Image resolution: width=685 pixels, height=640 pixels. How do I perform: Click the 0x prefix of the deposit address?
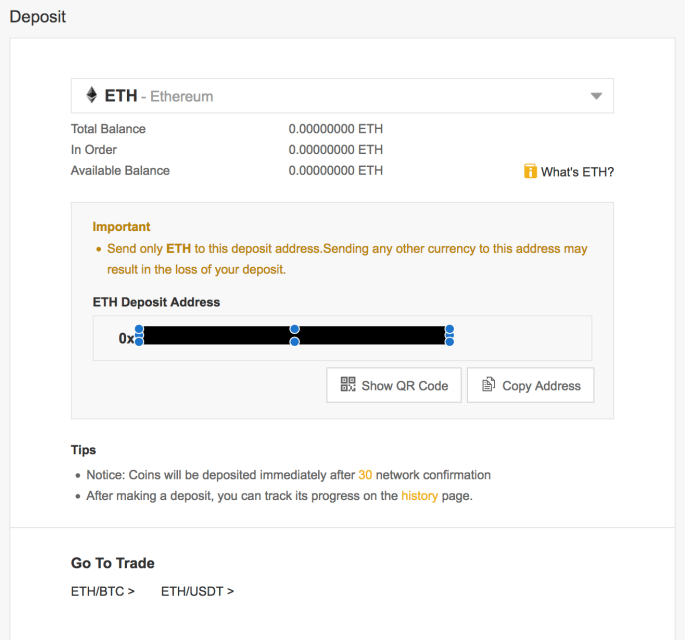(125, 339)
